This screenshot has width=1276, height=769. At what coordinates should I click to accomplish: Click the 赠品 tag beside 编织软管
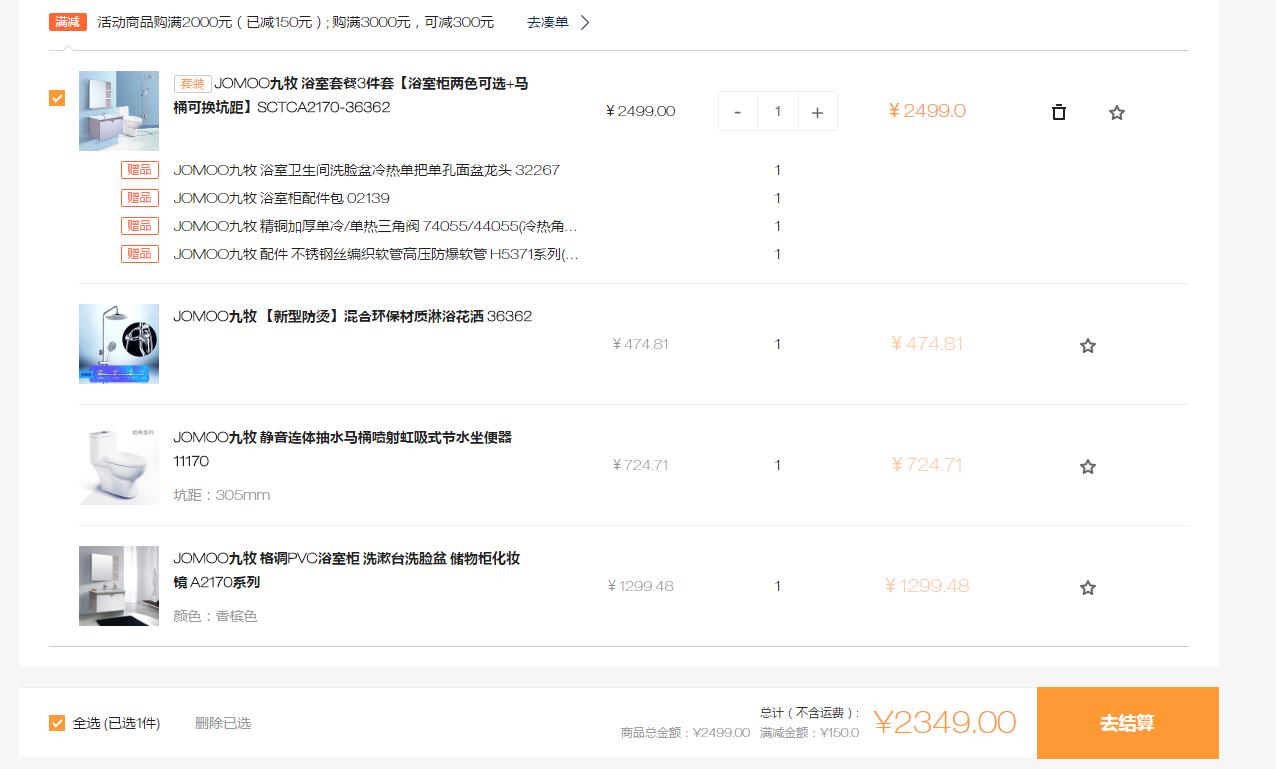[140, 254]
